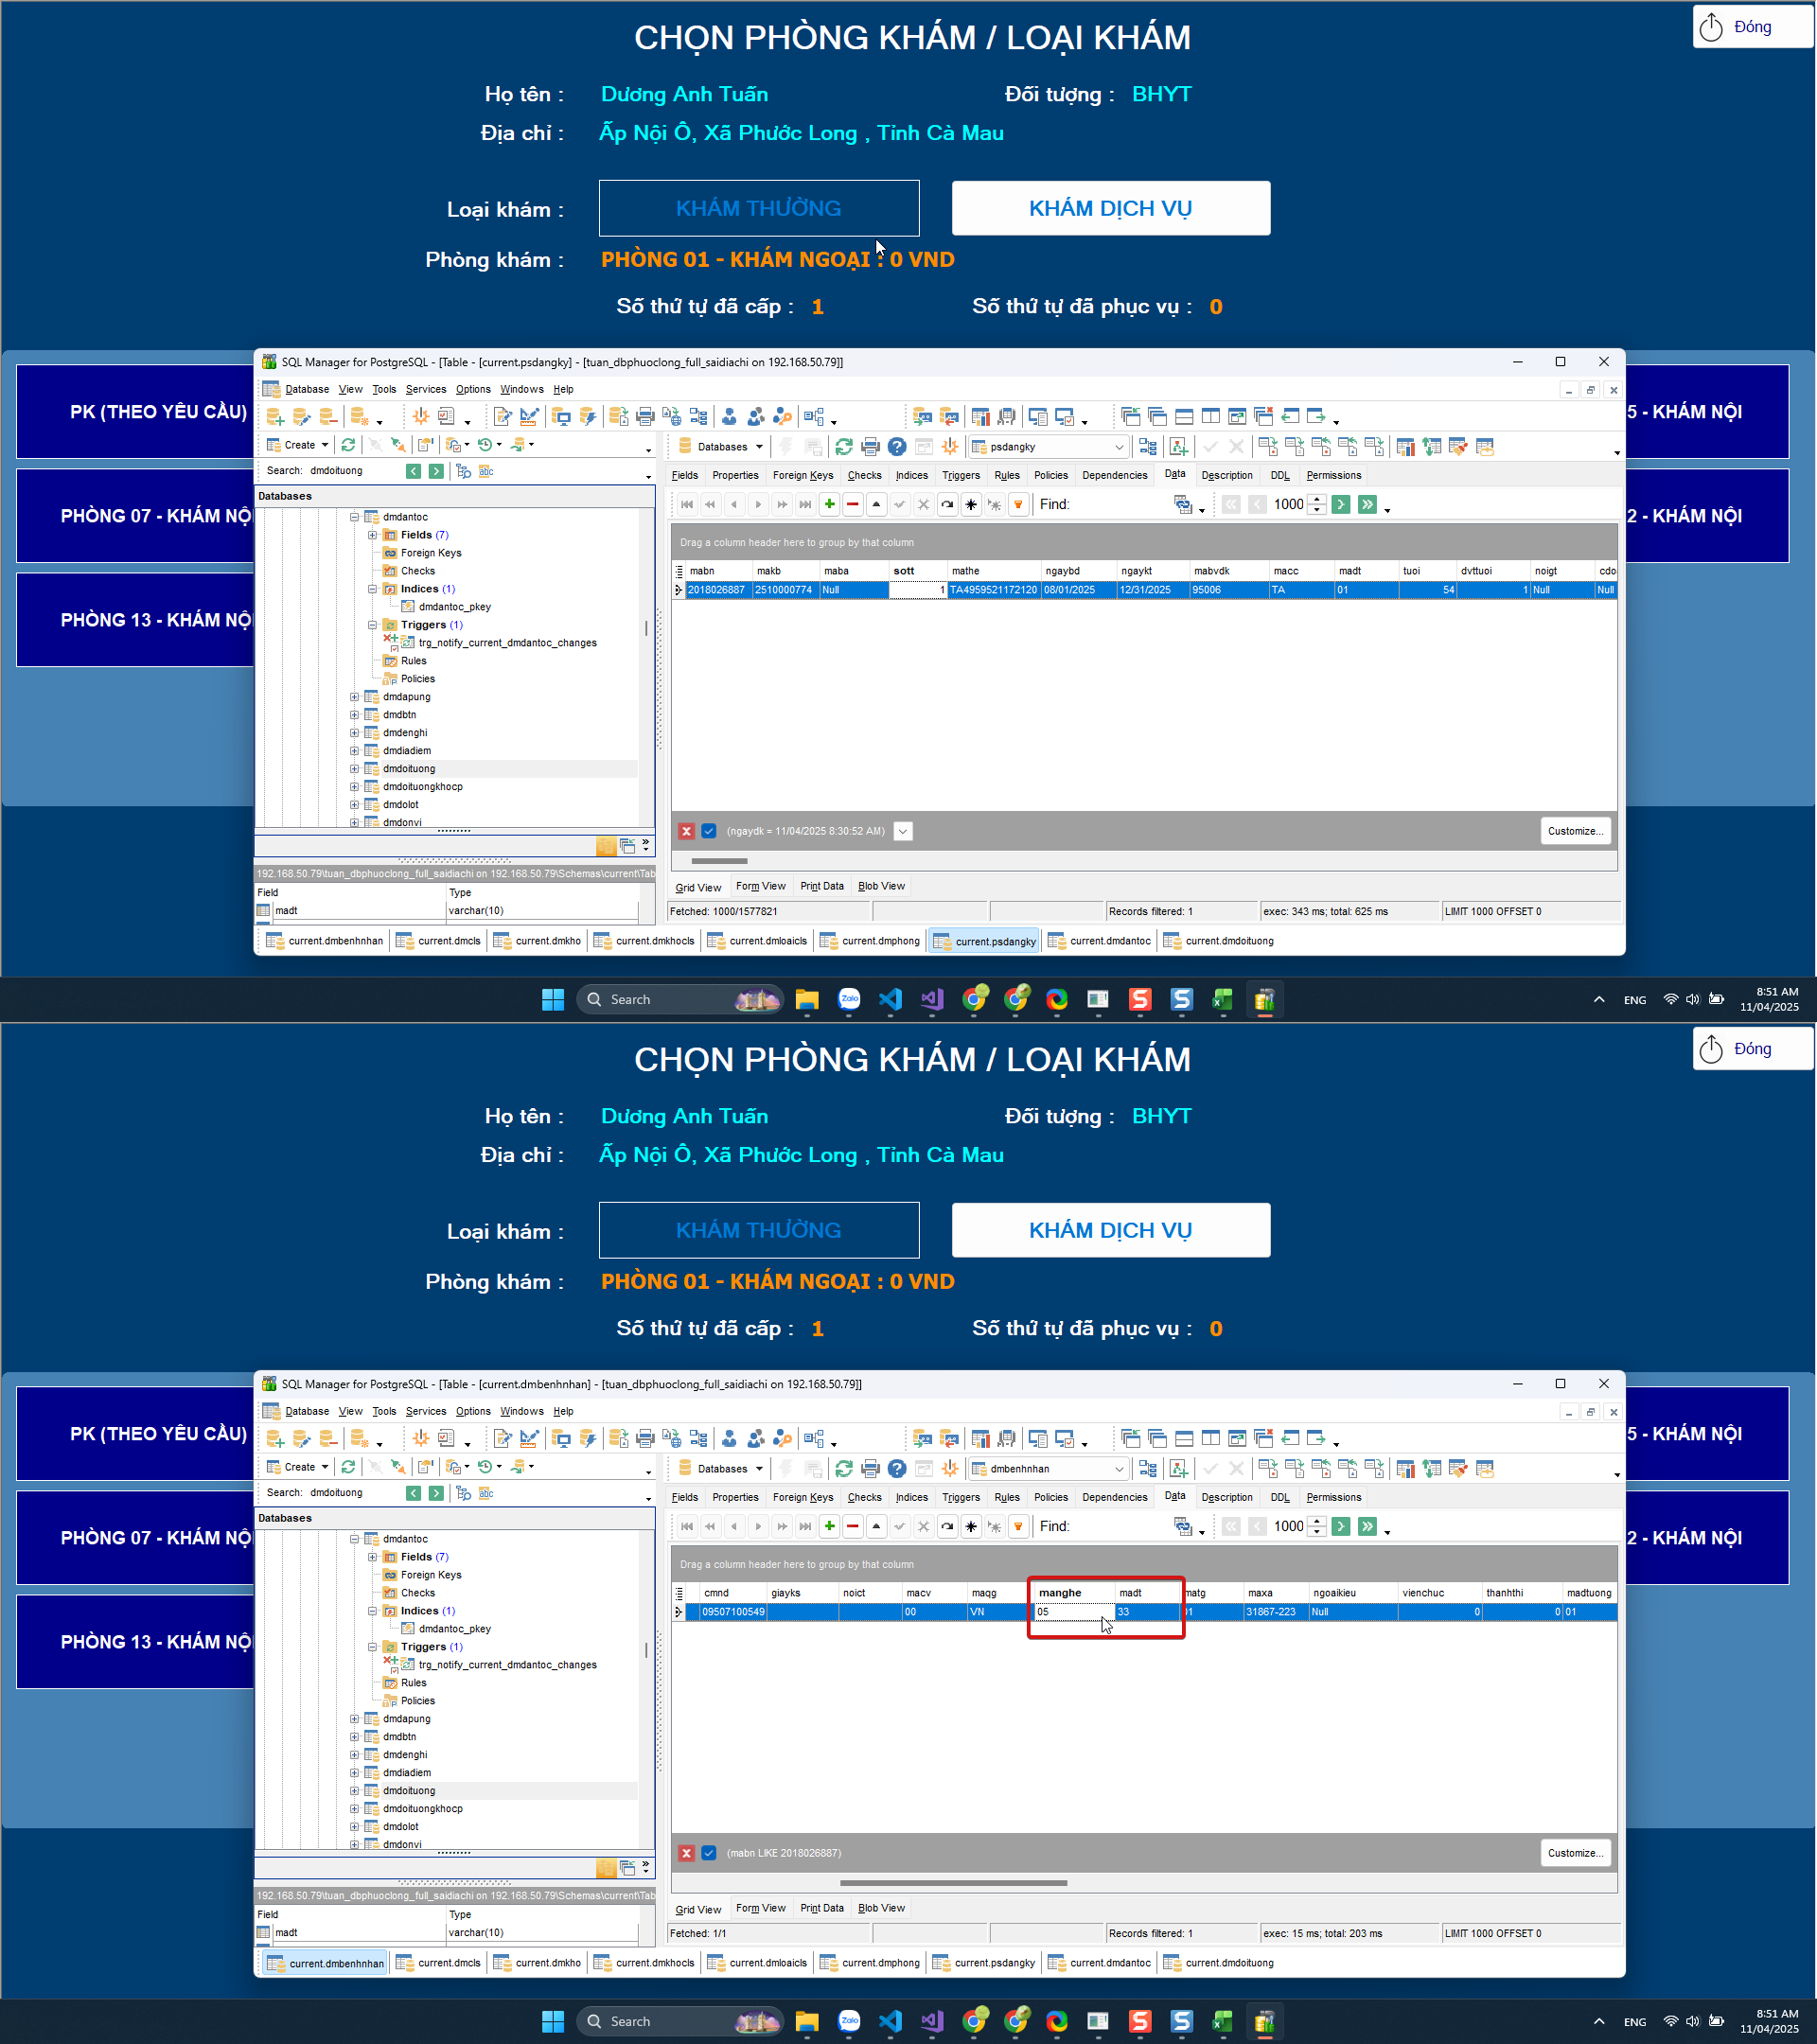This screenshot has width=1817, height=2044.
Task: Click the Refresh icon beside the dmbenhnhan table selector
Action: [x=843, y=1468]
